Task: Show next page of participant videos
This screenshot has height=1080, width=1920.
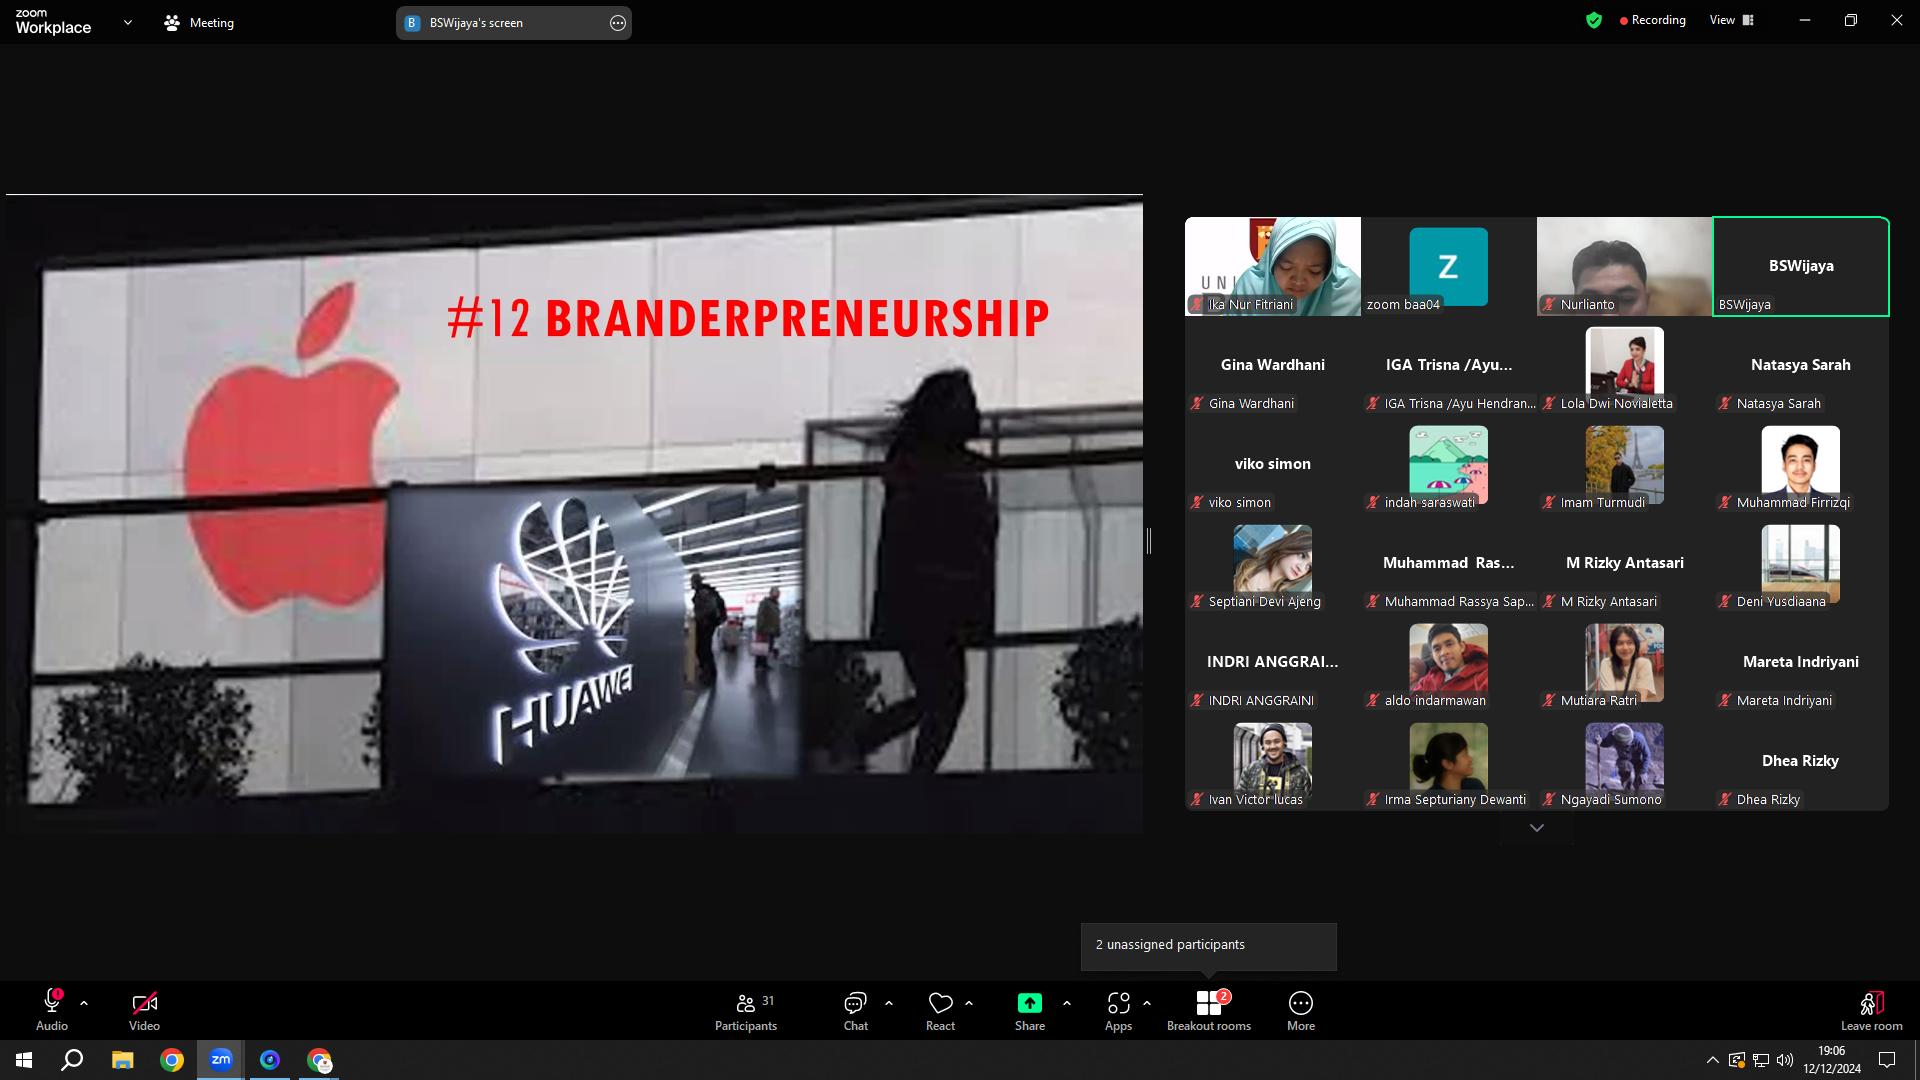Action: [1537, 828]
